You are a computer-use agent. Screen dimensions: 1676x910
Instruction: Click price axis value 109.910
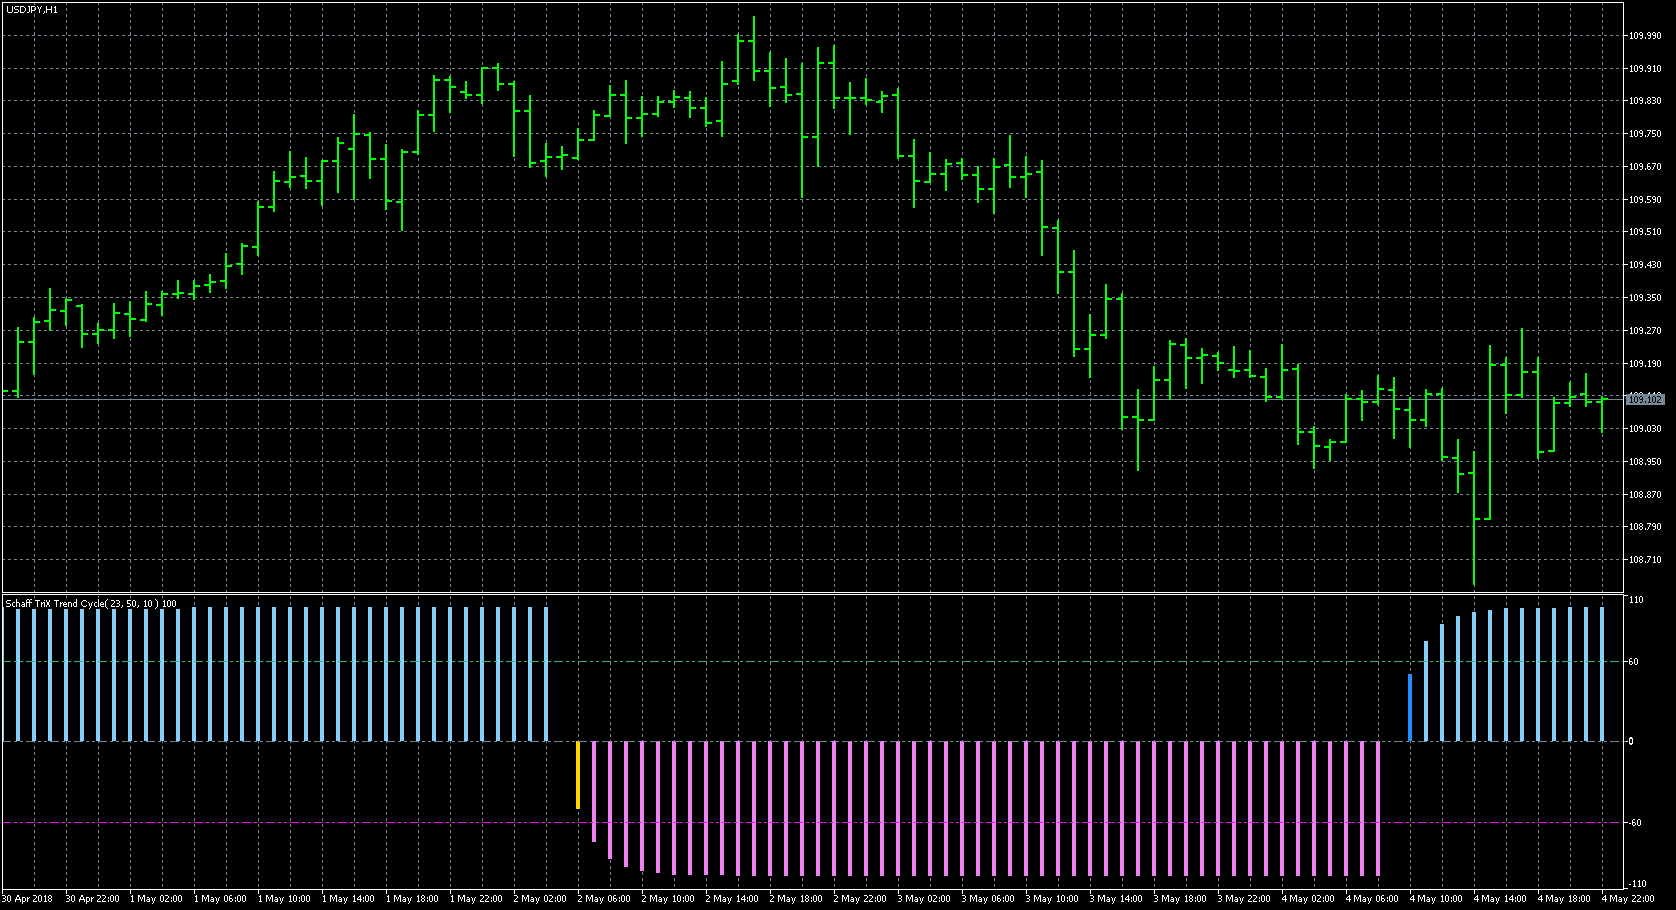pyautogui.click(x=1645, y=69)
